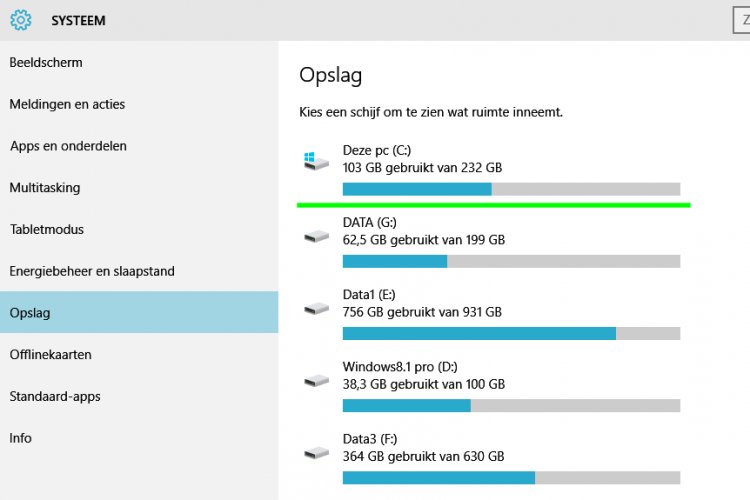Go to Meldingen en acties

coord(67,104)
